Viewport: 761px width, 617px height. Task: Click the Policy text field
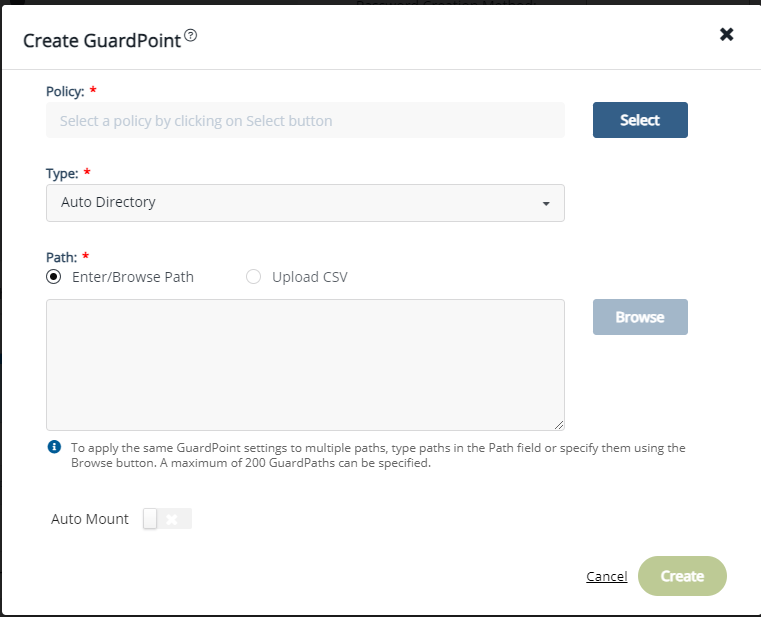(305, 121)
